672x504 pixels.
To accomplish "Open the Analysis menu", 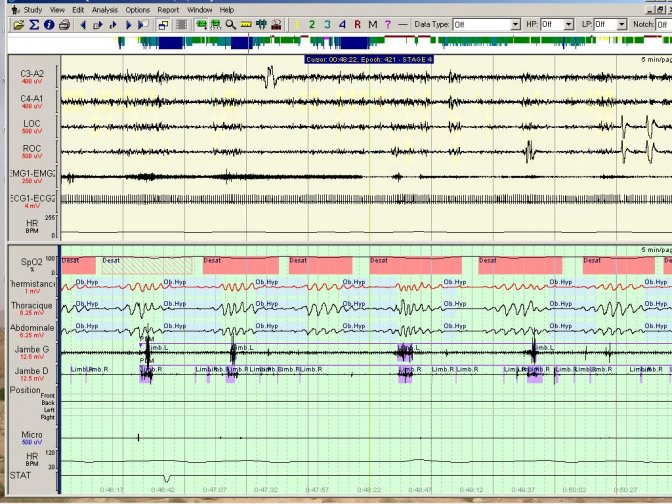I will [105, 9].
